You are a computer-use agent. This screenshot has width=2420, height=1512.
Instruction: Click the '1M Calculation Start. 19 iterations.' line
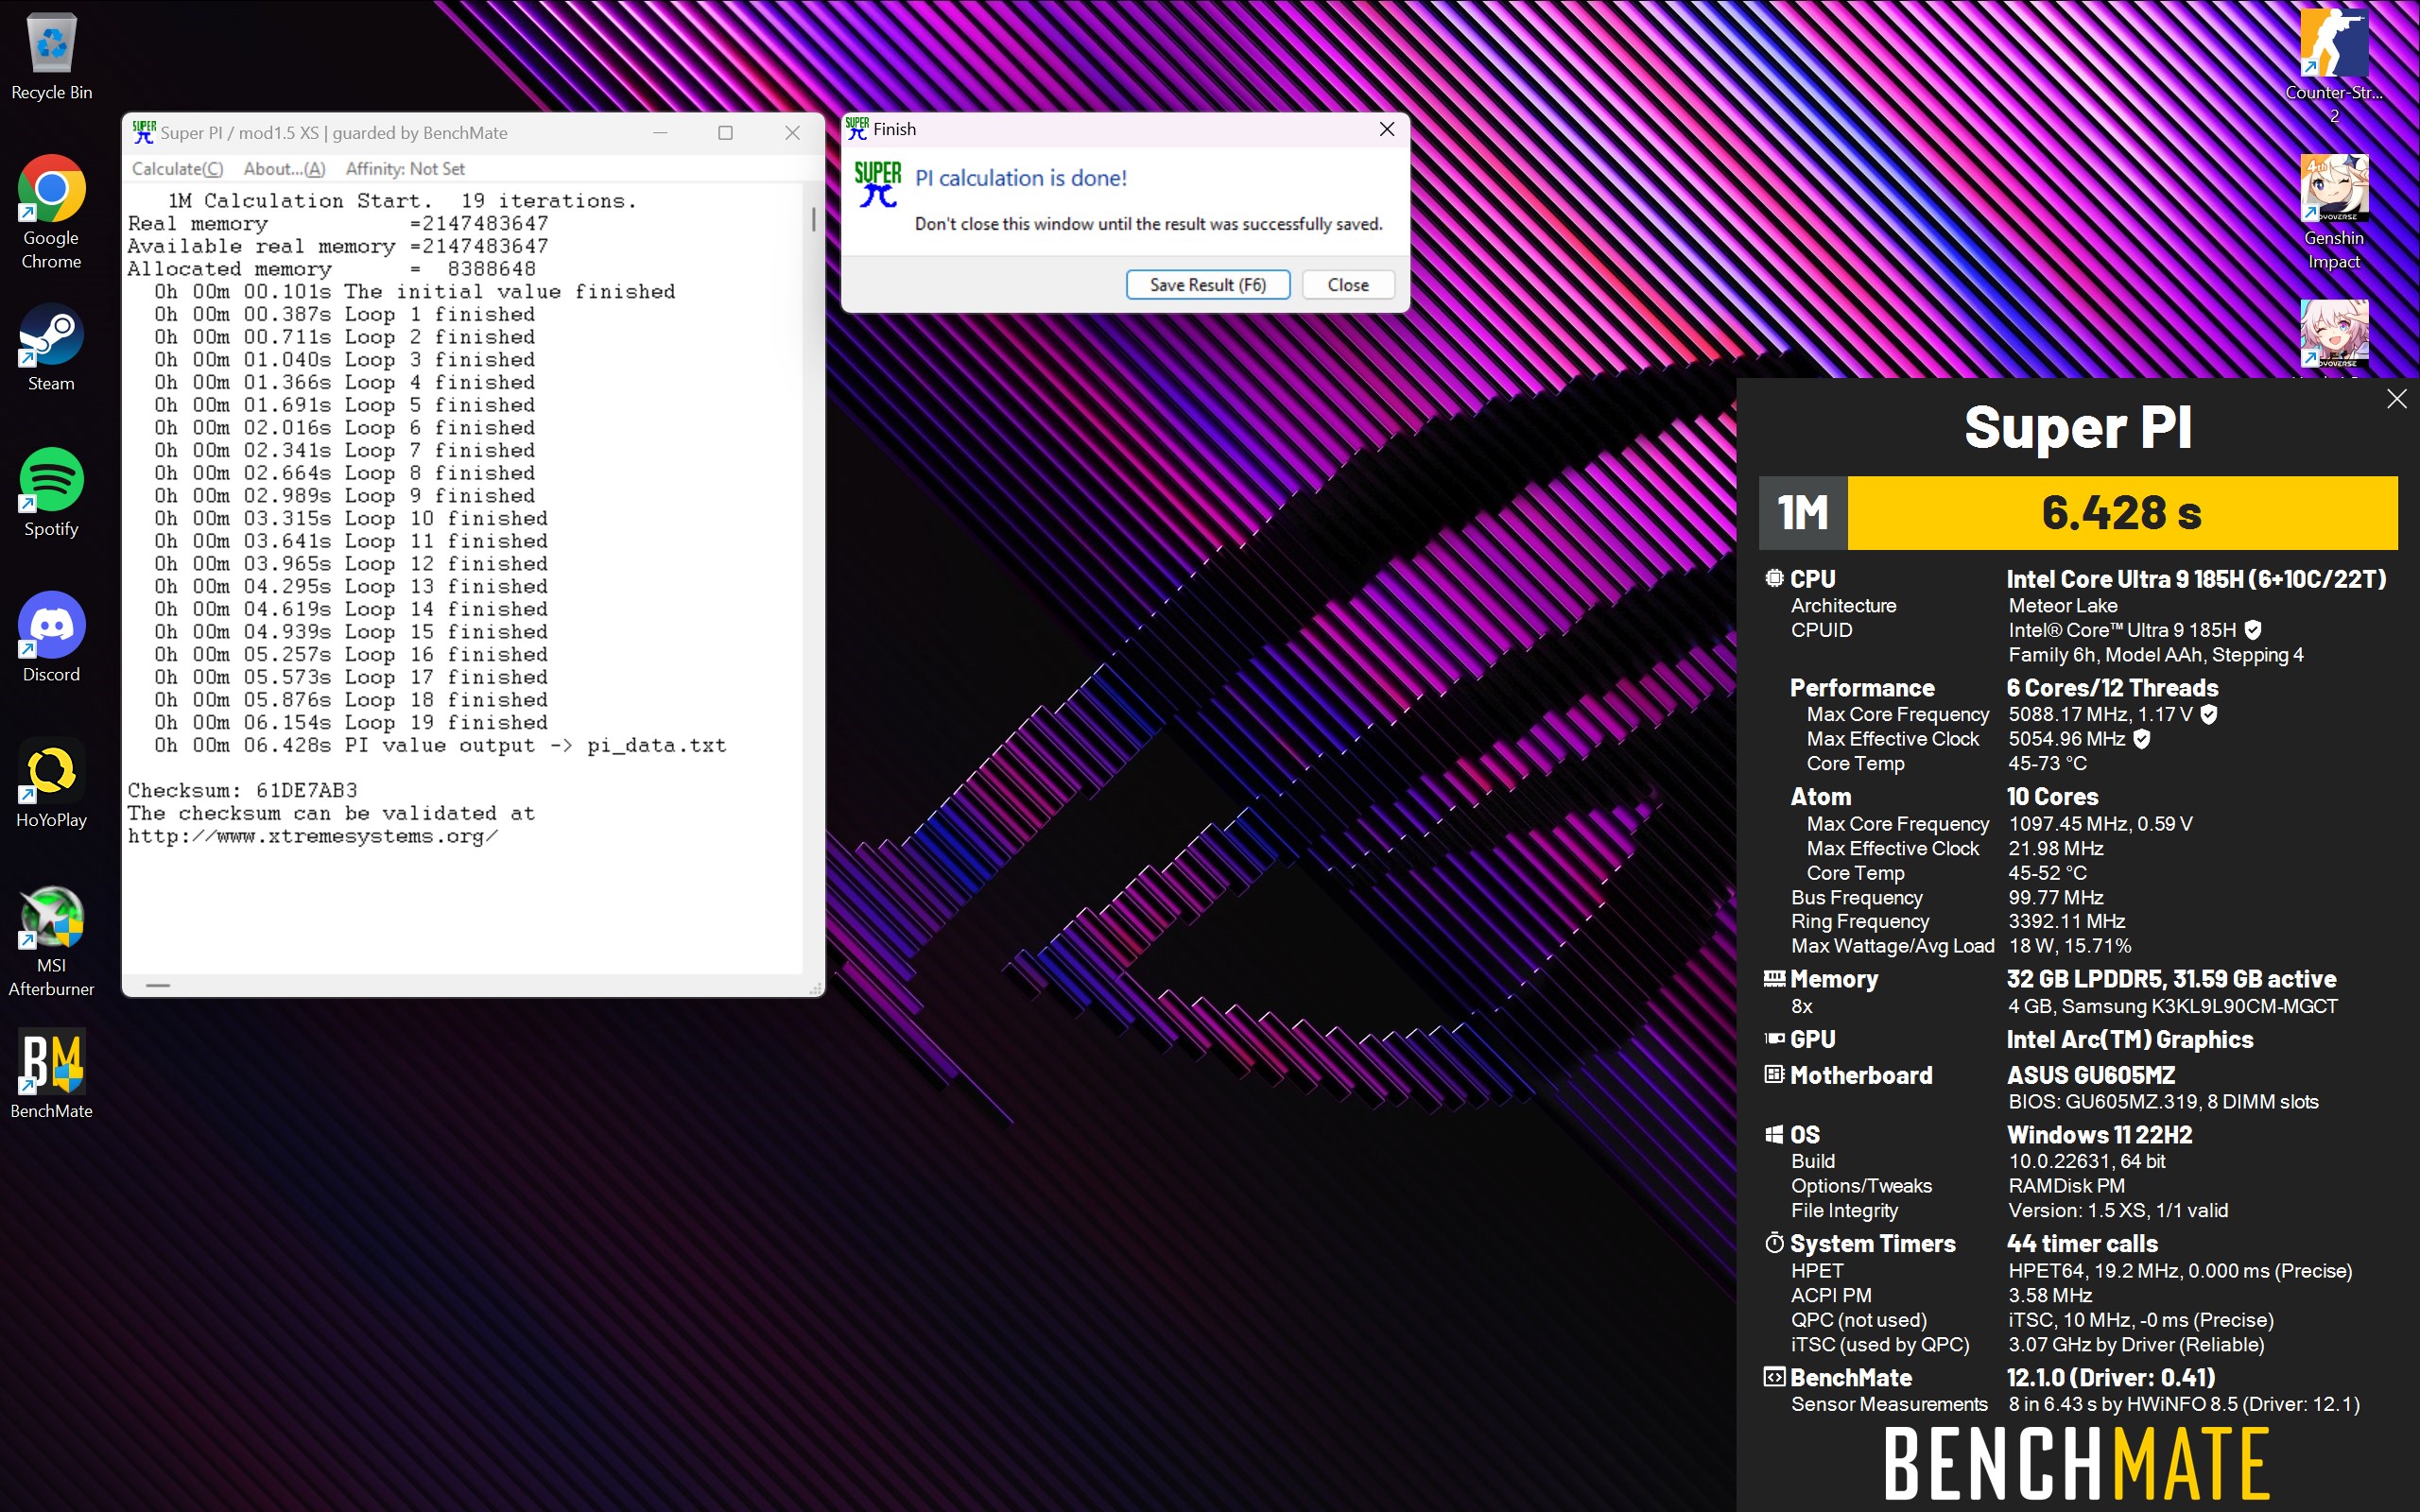click(402, 200)
